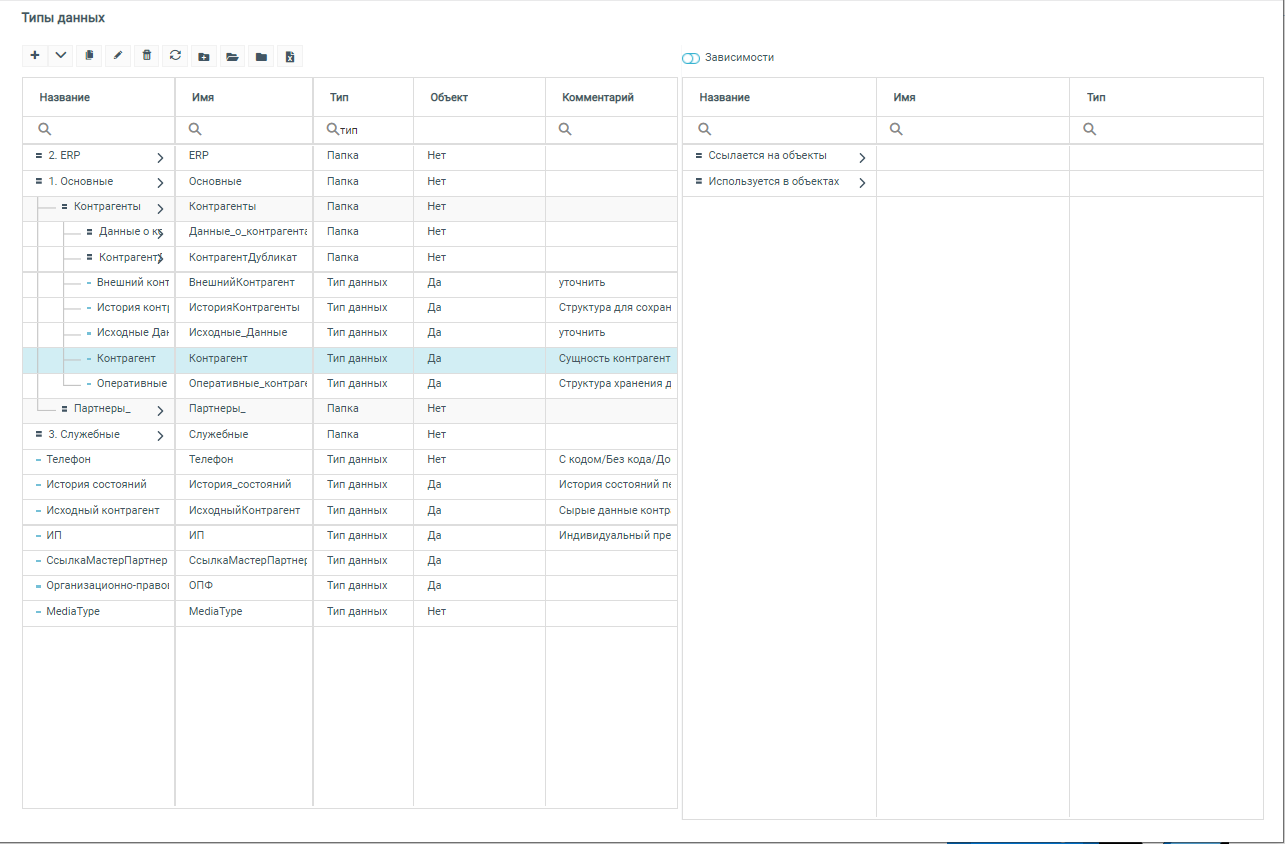Select the Телефон data type row
Image resolution: width=1285 pixels, height=844 pixels.
pos(69,460)
